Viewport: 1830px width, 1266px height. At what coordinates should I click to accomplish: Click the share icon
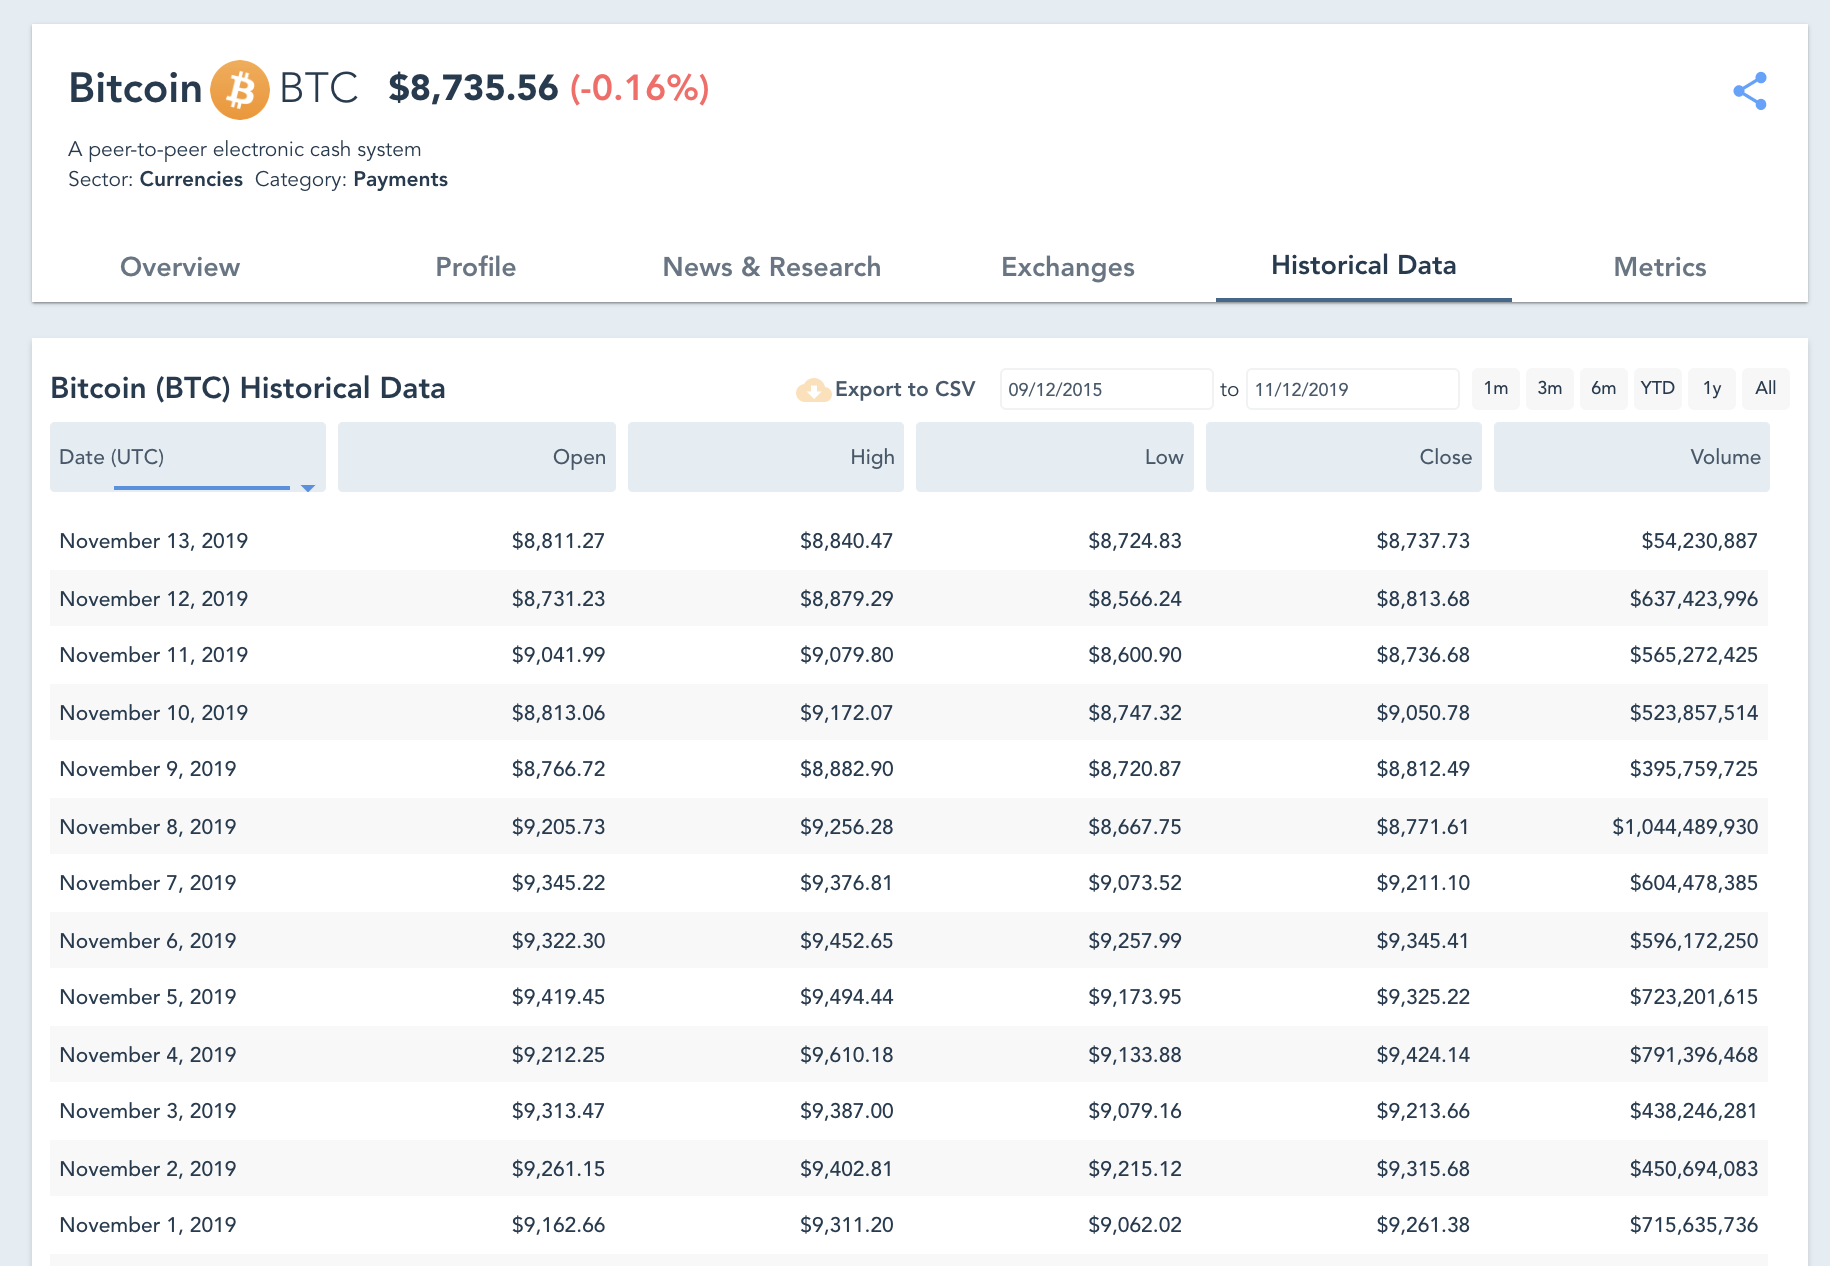(1750, 91)
